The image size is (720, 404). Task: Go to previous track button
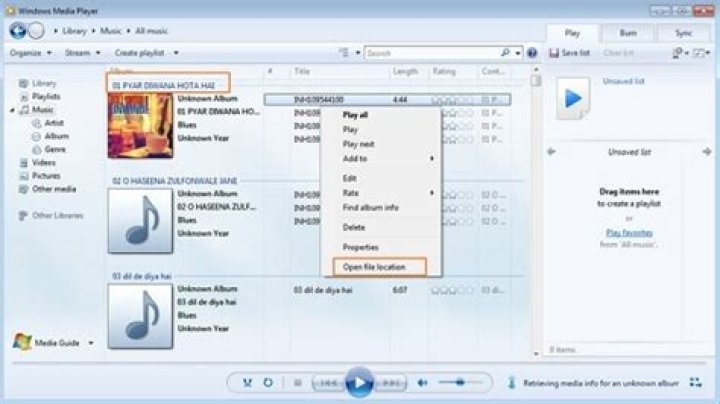coord(328,383)
